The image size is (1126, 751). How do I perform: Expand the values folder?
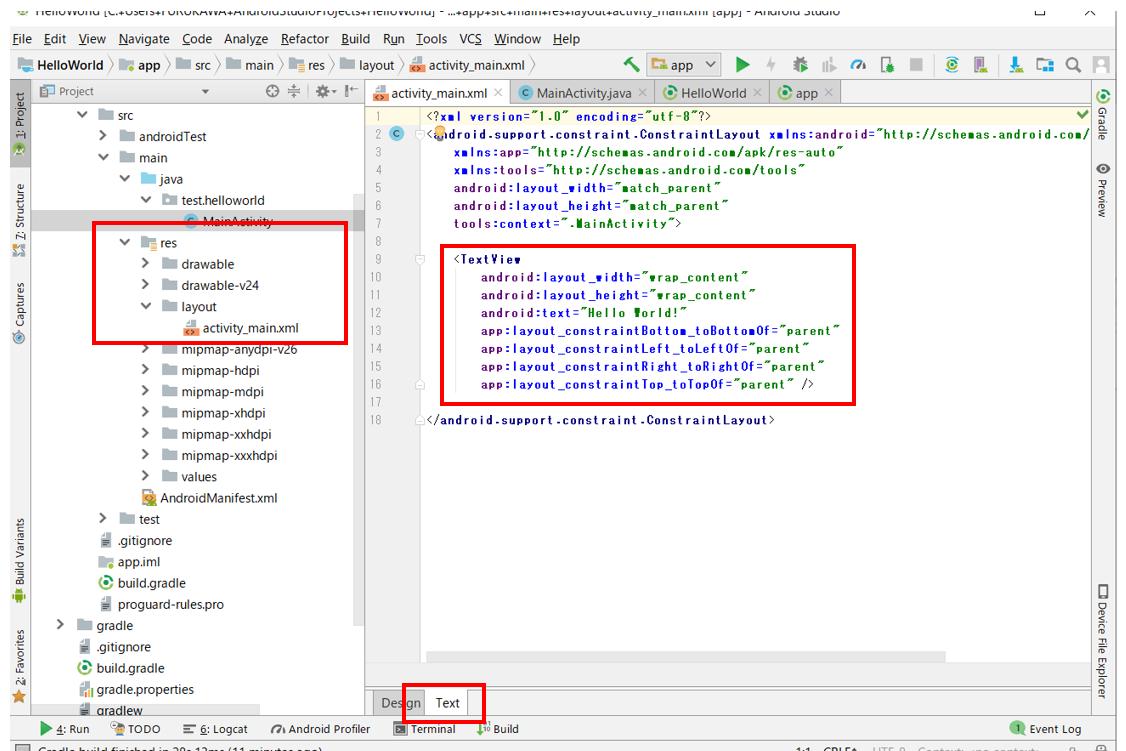(x=146, y=476)
